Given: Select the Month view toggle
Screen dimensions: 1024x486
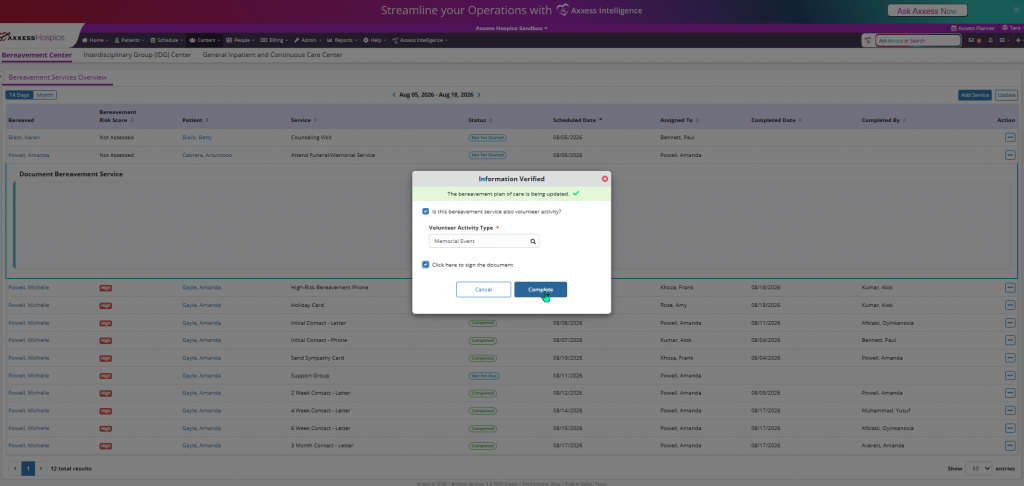Looking at the screenshot, I should (45, 95).
